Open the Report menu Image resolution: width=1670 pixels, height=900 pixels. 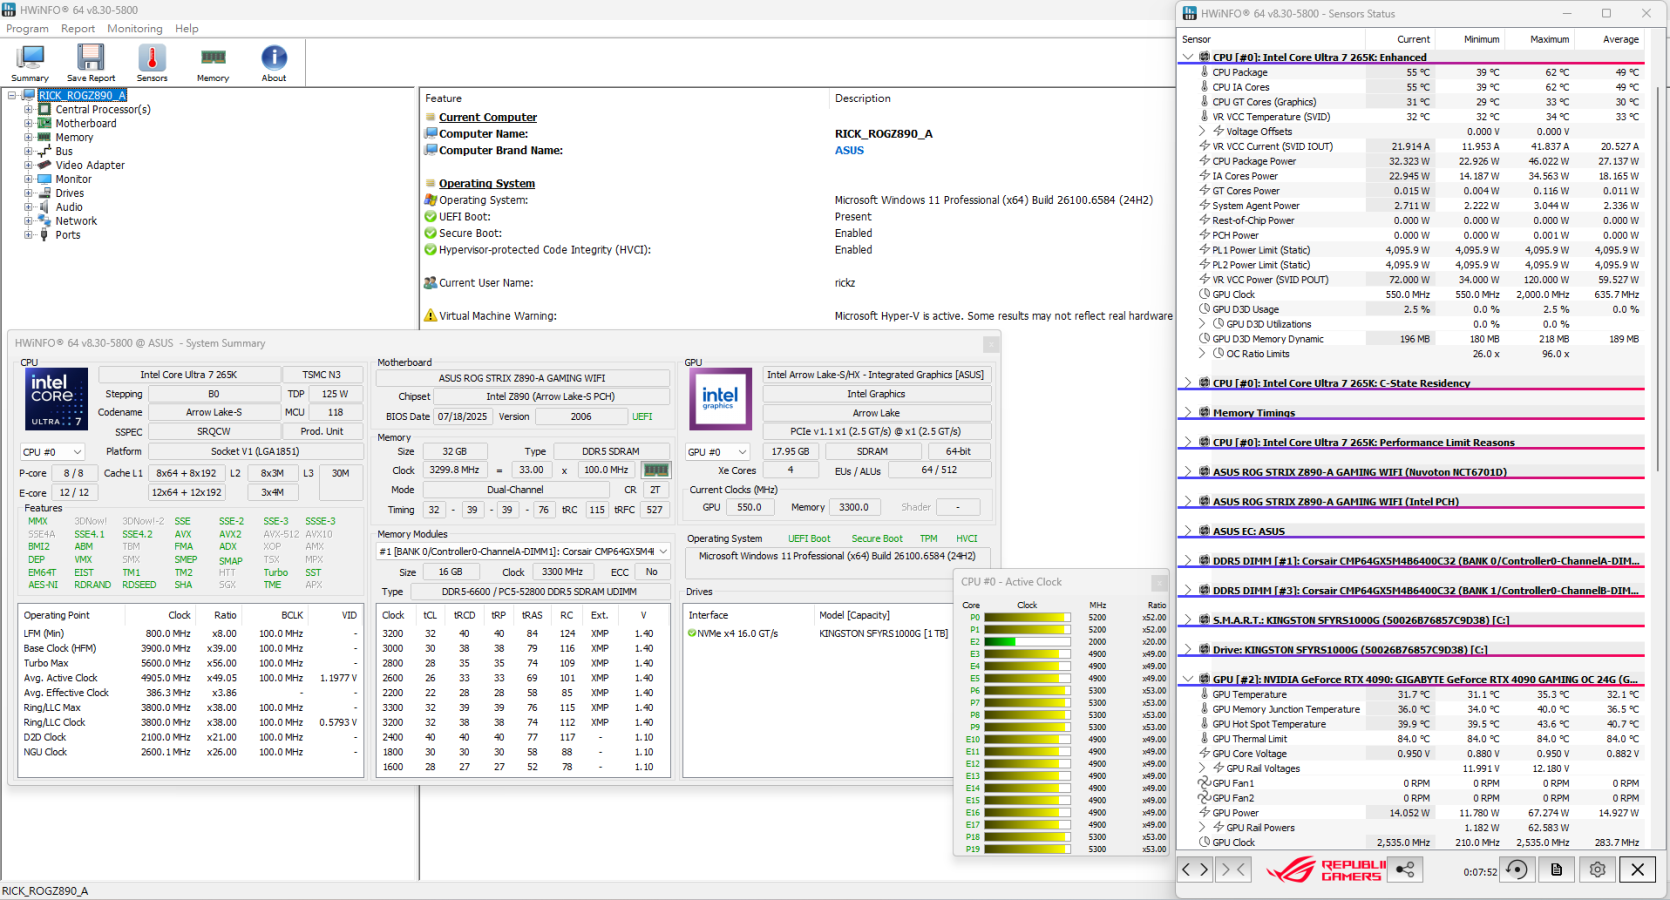(78, 29)
